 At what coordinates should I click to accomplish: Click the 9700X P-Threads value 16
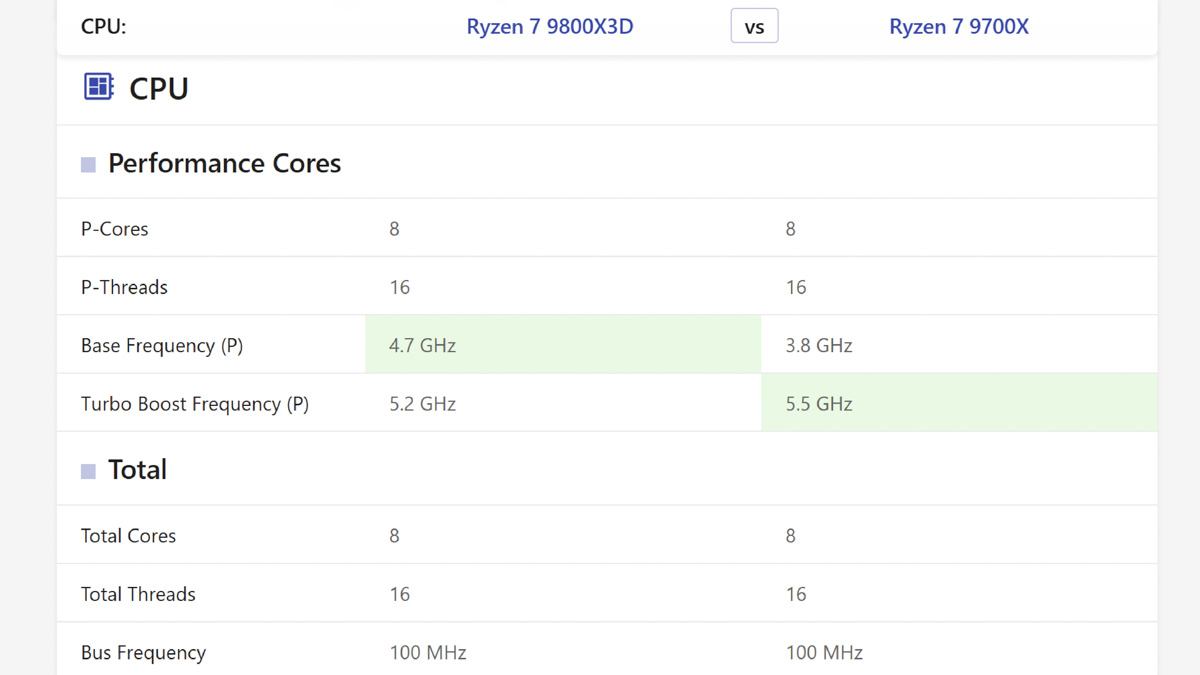tap(796, 287)
